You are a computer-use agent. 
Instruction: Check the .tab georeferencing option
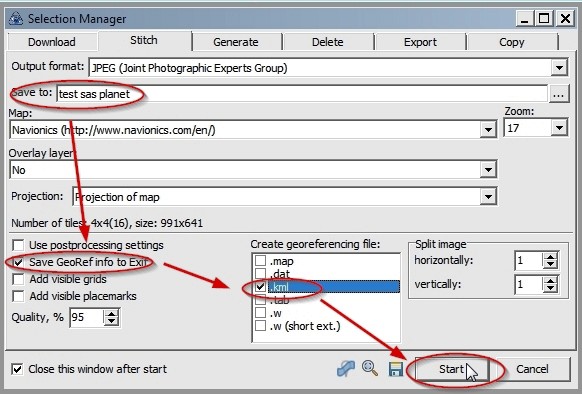(x=261, y=300)
